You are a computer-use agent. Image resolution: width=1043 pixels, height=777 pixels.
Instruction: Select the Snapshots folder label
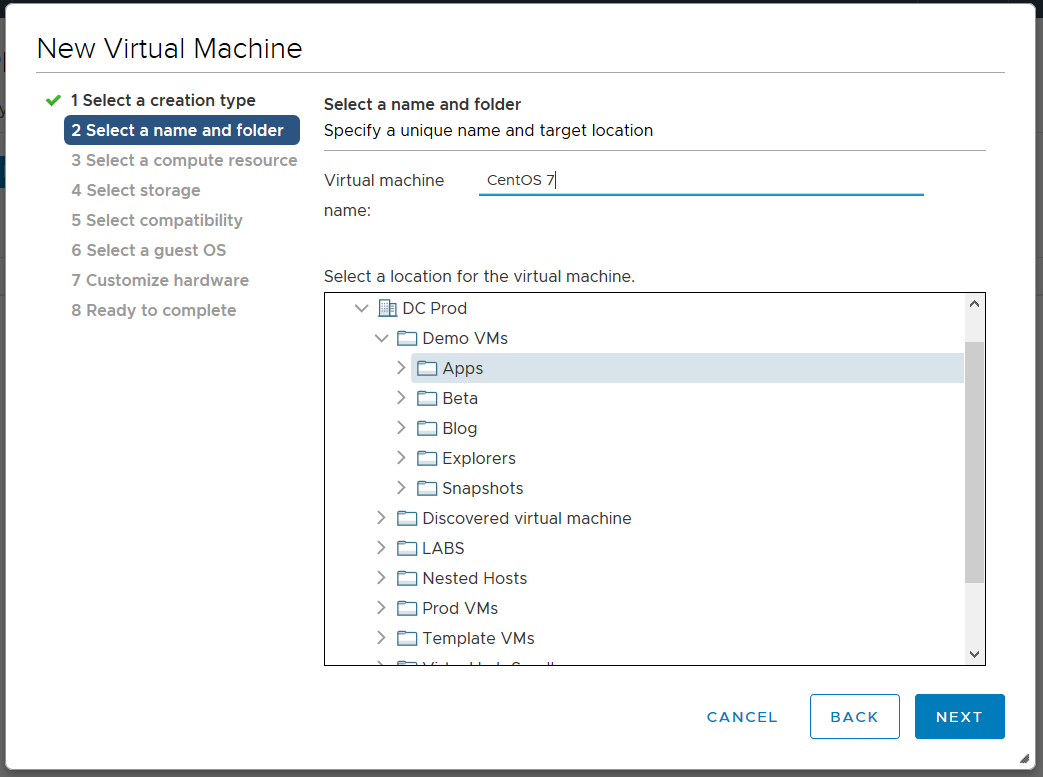[483, 488]
